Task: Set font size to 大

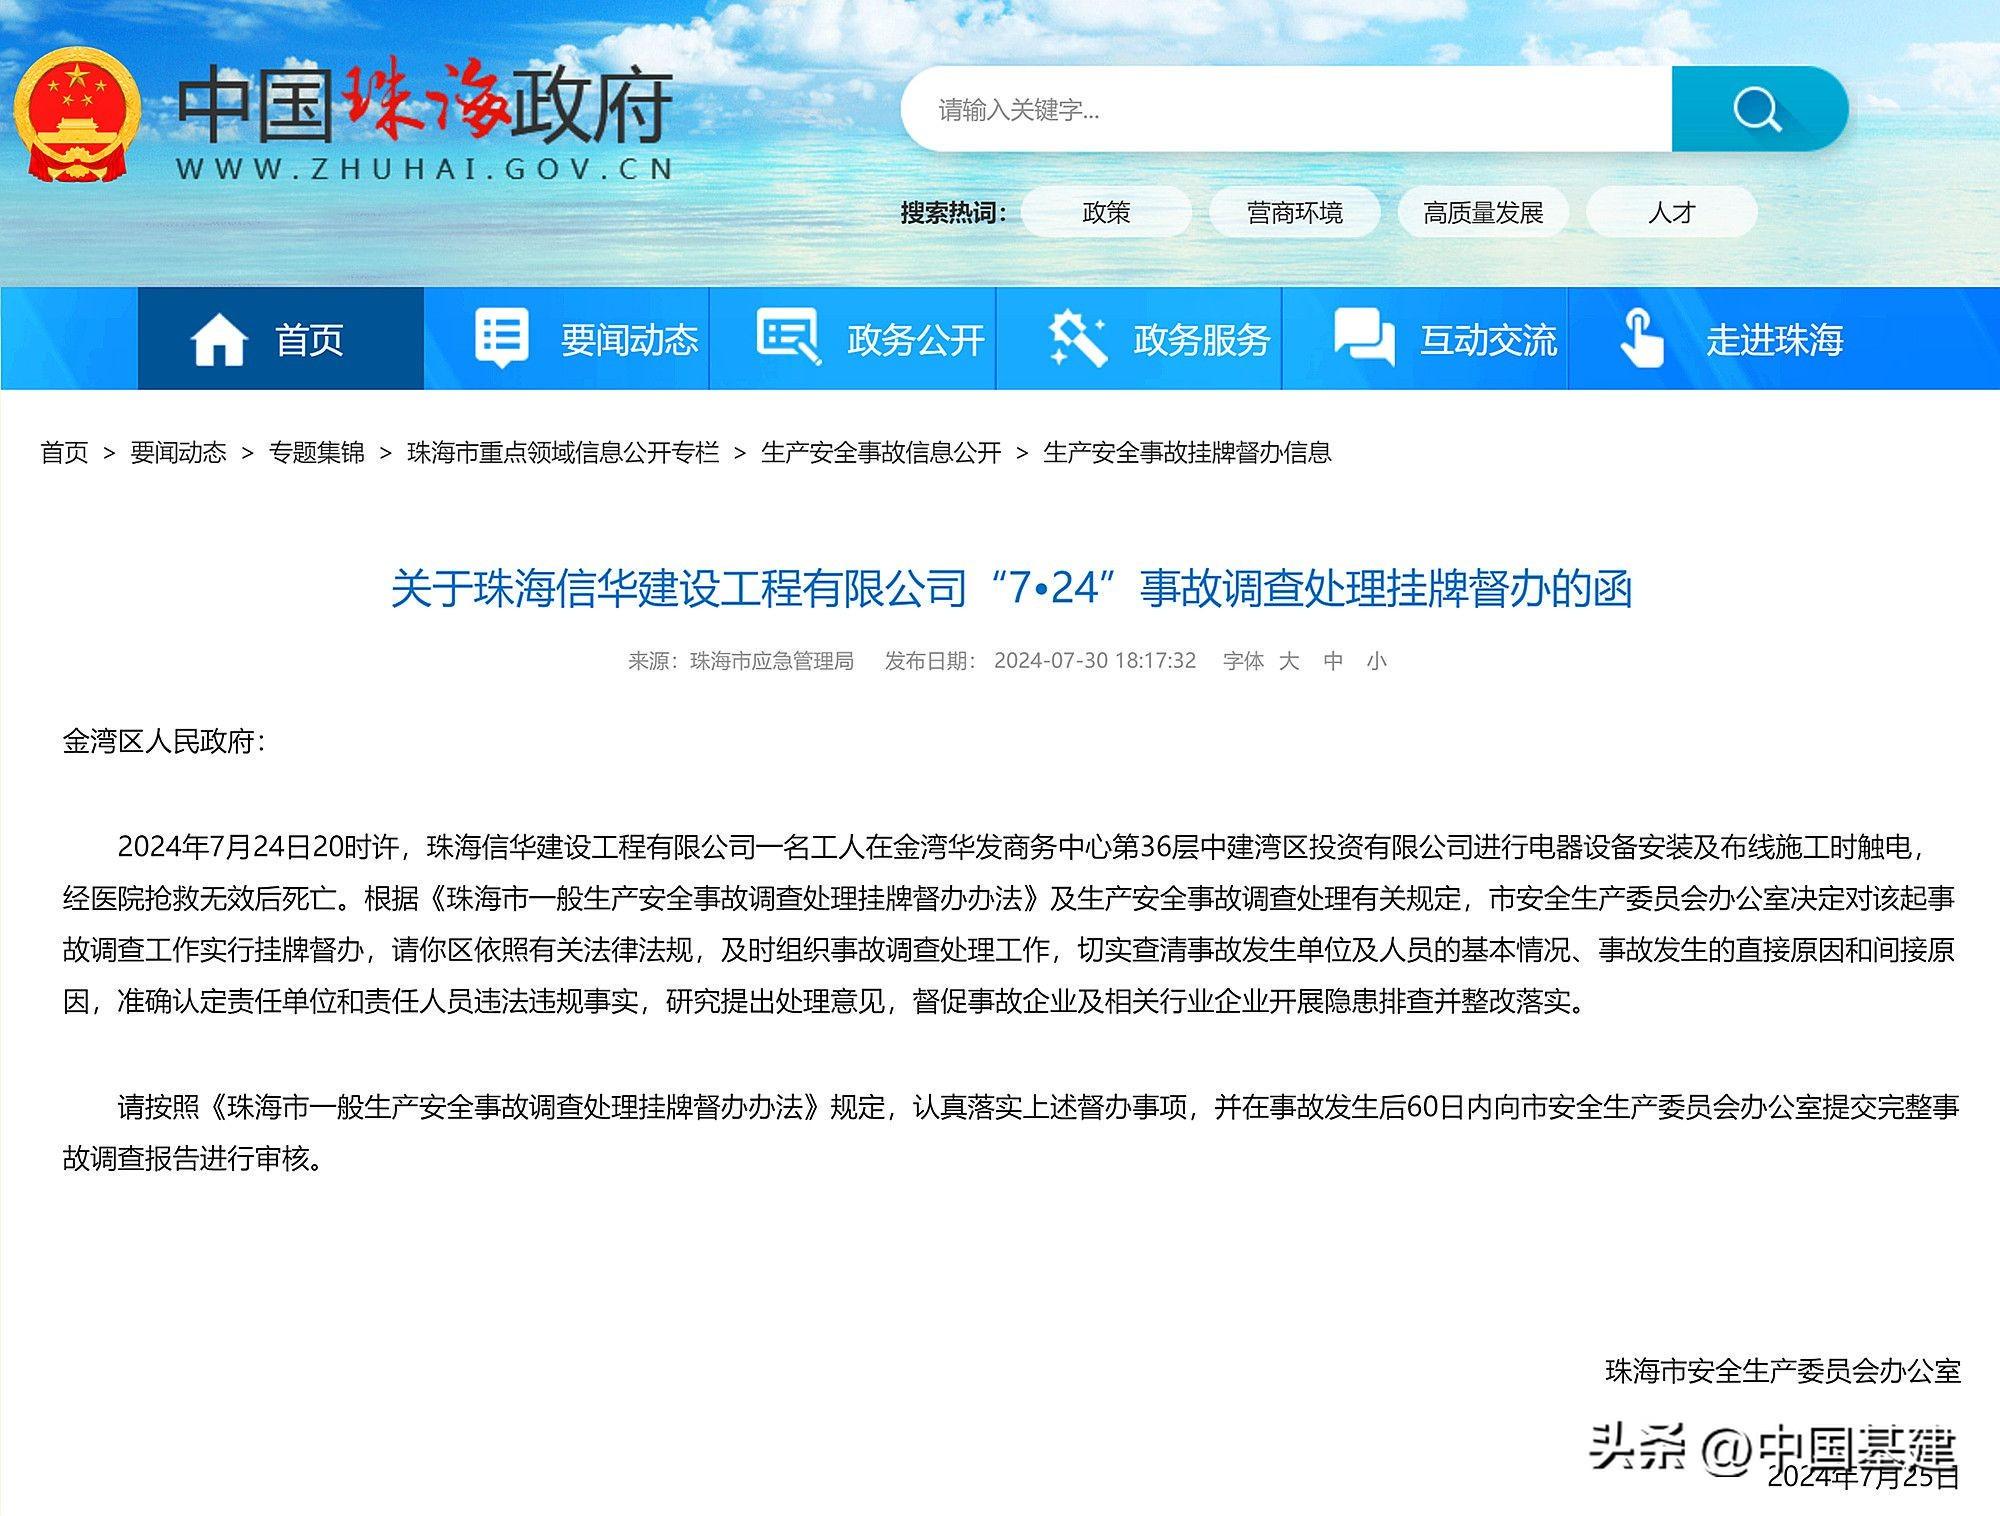Action: (x=1289, y=661)
